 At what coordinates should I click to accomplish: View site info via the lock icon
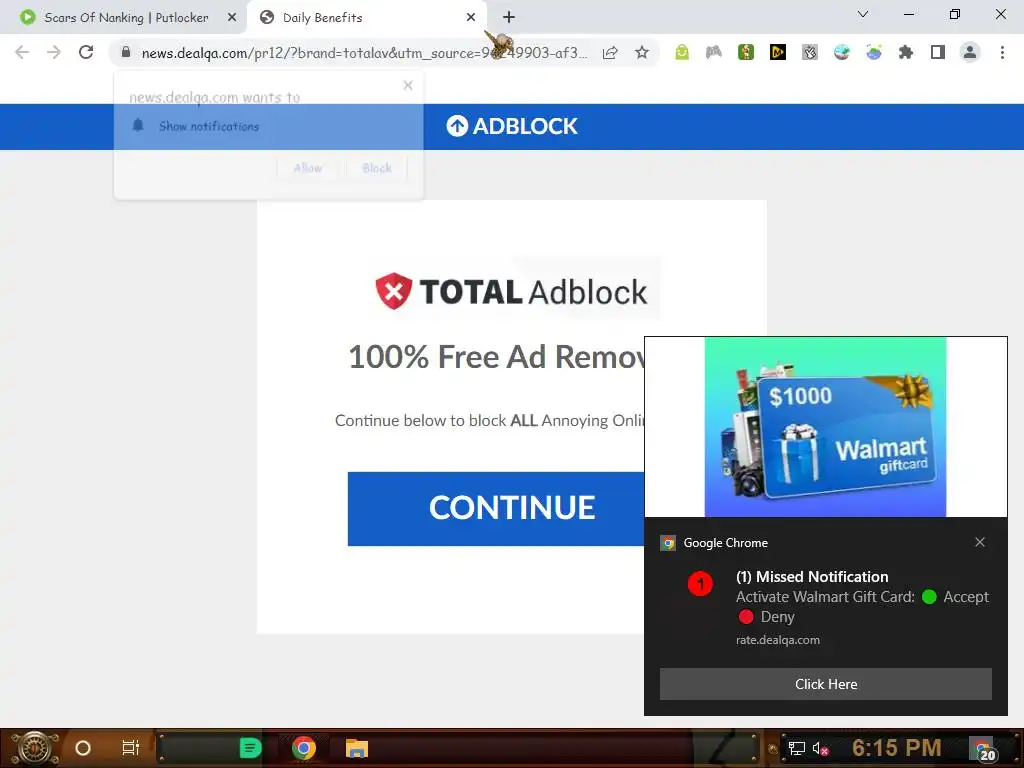point(126,52)
